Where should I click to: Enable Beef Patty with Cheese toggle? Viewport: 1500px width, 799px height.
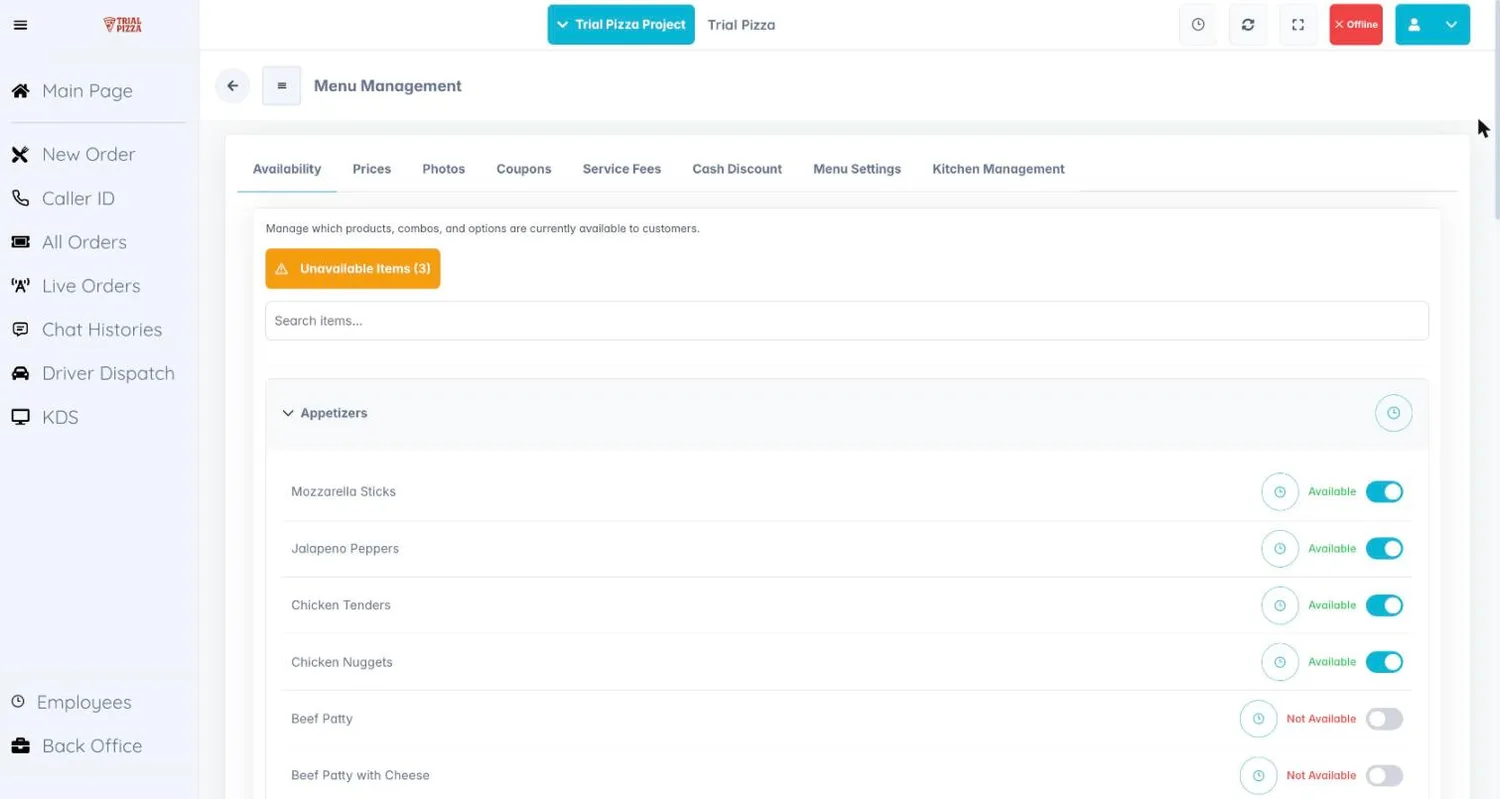point(1385,775)
